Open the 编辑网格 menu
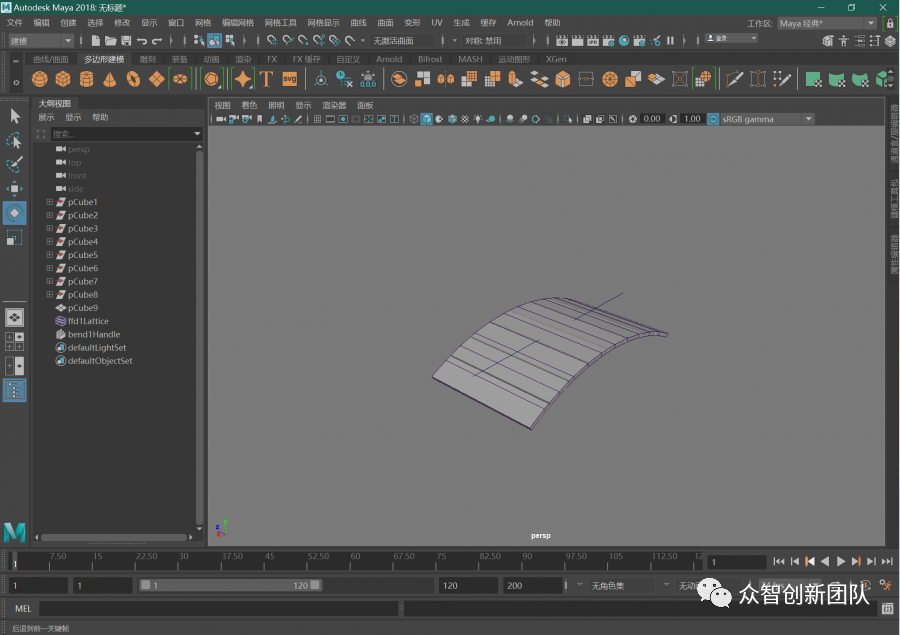Screen dimensions: 900x635 coord(237,22)
